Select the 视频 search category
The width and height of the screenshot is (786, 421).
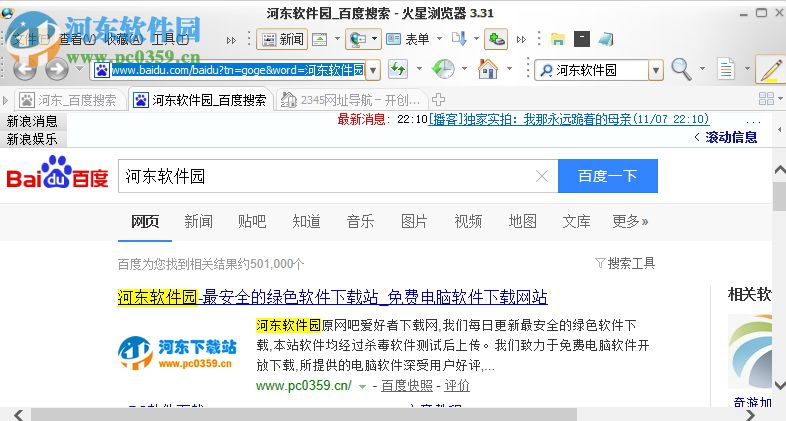[468, 221]
